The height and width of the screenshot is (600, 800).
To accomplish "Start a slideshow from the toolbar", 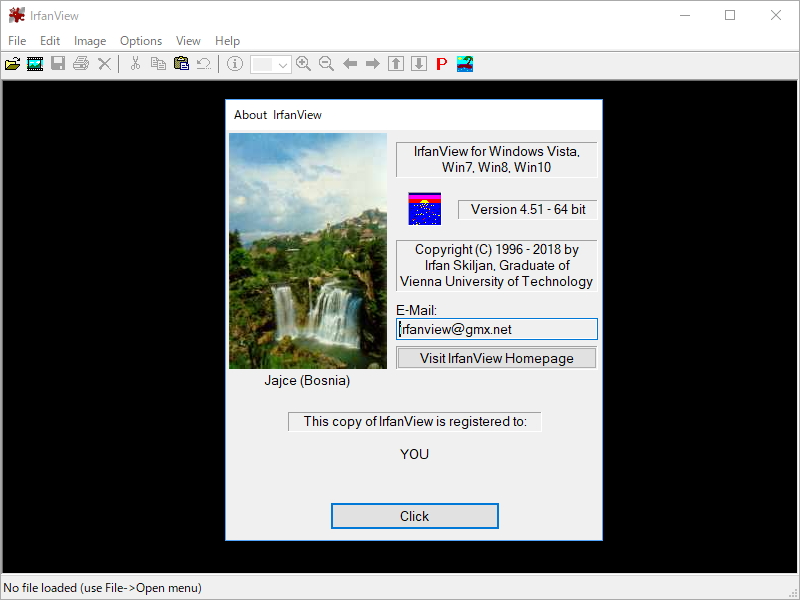I will coord(34,63).
